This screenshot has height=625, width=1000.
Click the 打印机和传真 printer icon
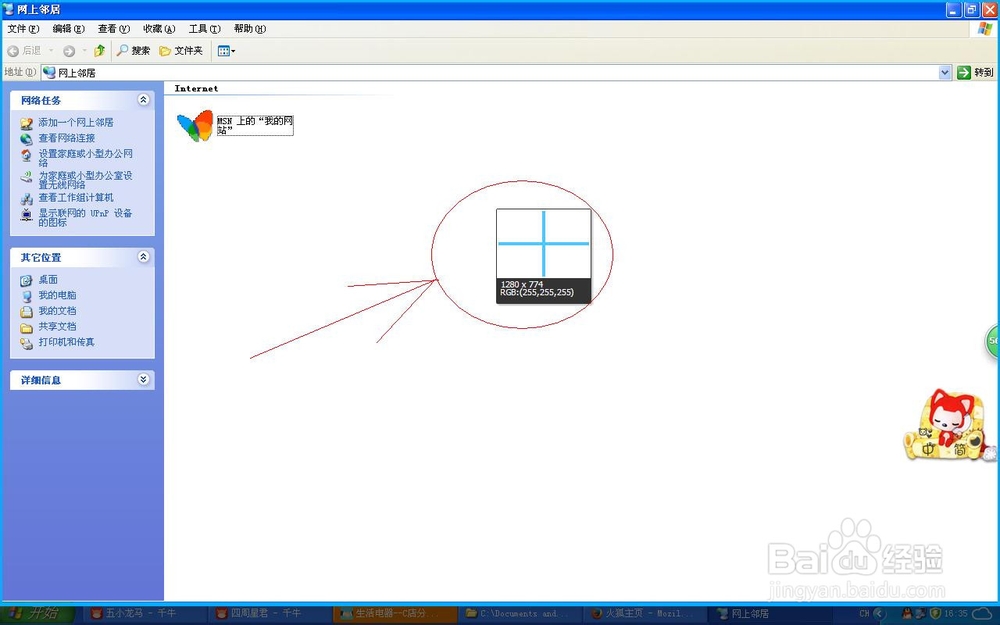(26, 343)
